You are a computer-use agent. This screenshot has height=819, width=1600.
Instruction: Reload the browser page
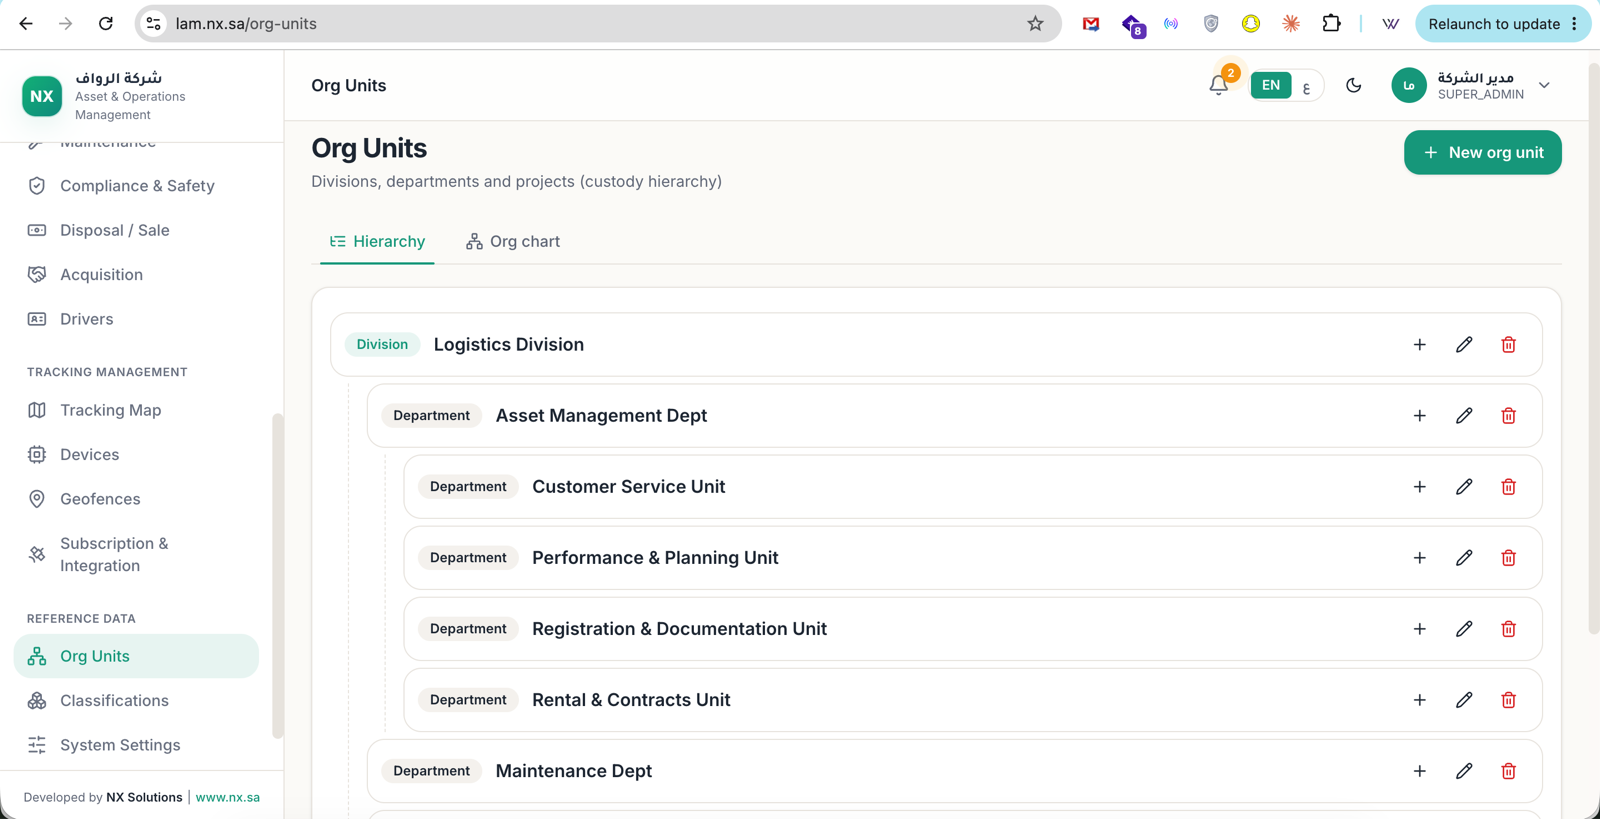(105, 24)
